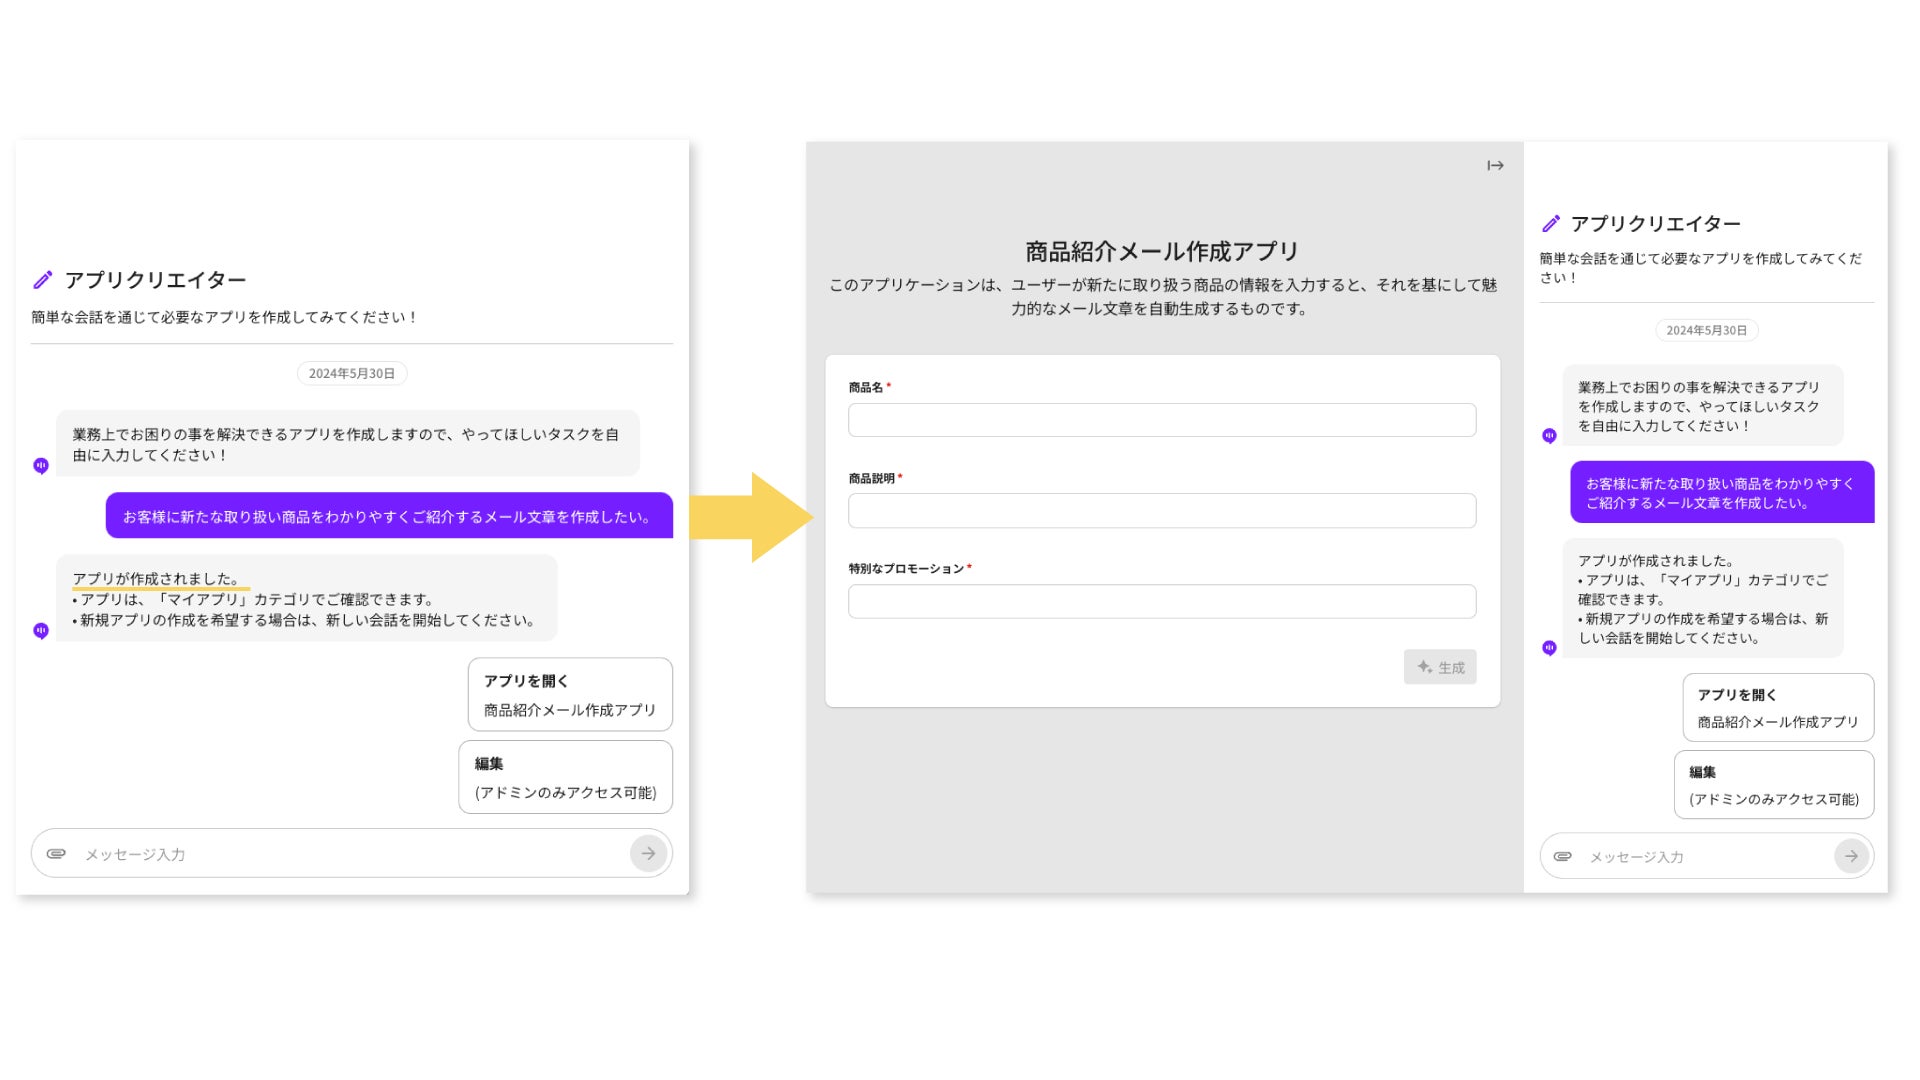Screen dimensions: 1920x1080
Task: Collapse panel using arrow icon at top
Action: 1495,166
